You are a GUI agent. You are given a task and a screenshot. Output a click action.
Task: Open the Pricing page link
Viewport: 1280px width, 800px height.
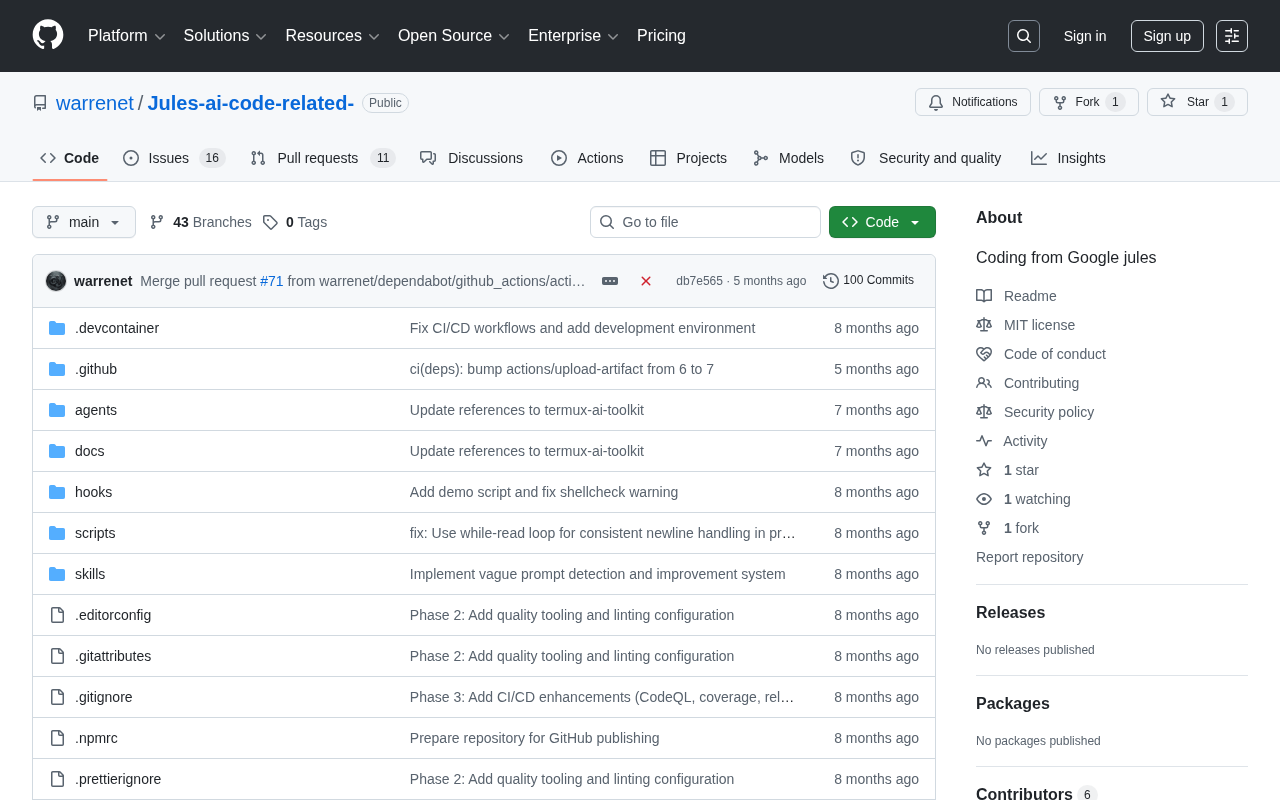pyautogui.click(x=661, y=36)
